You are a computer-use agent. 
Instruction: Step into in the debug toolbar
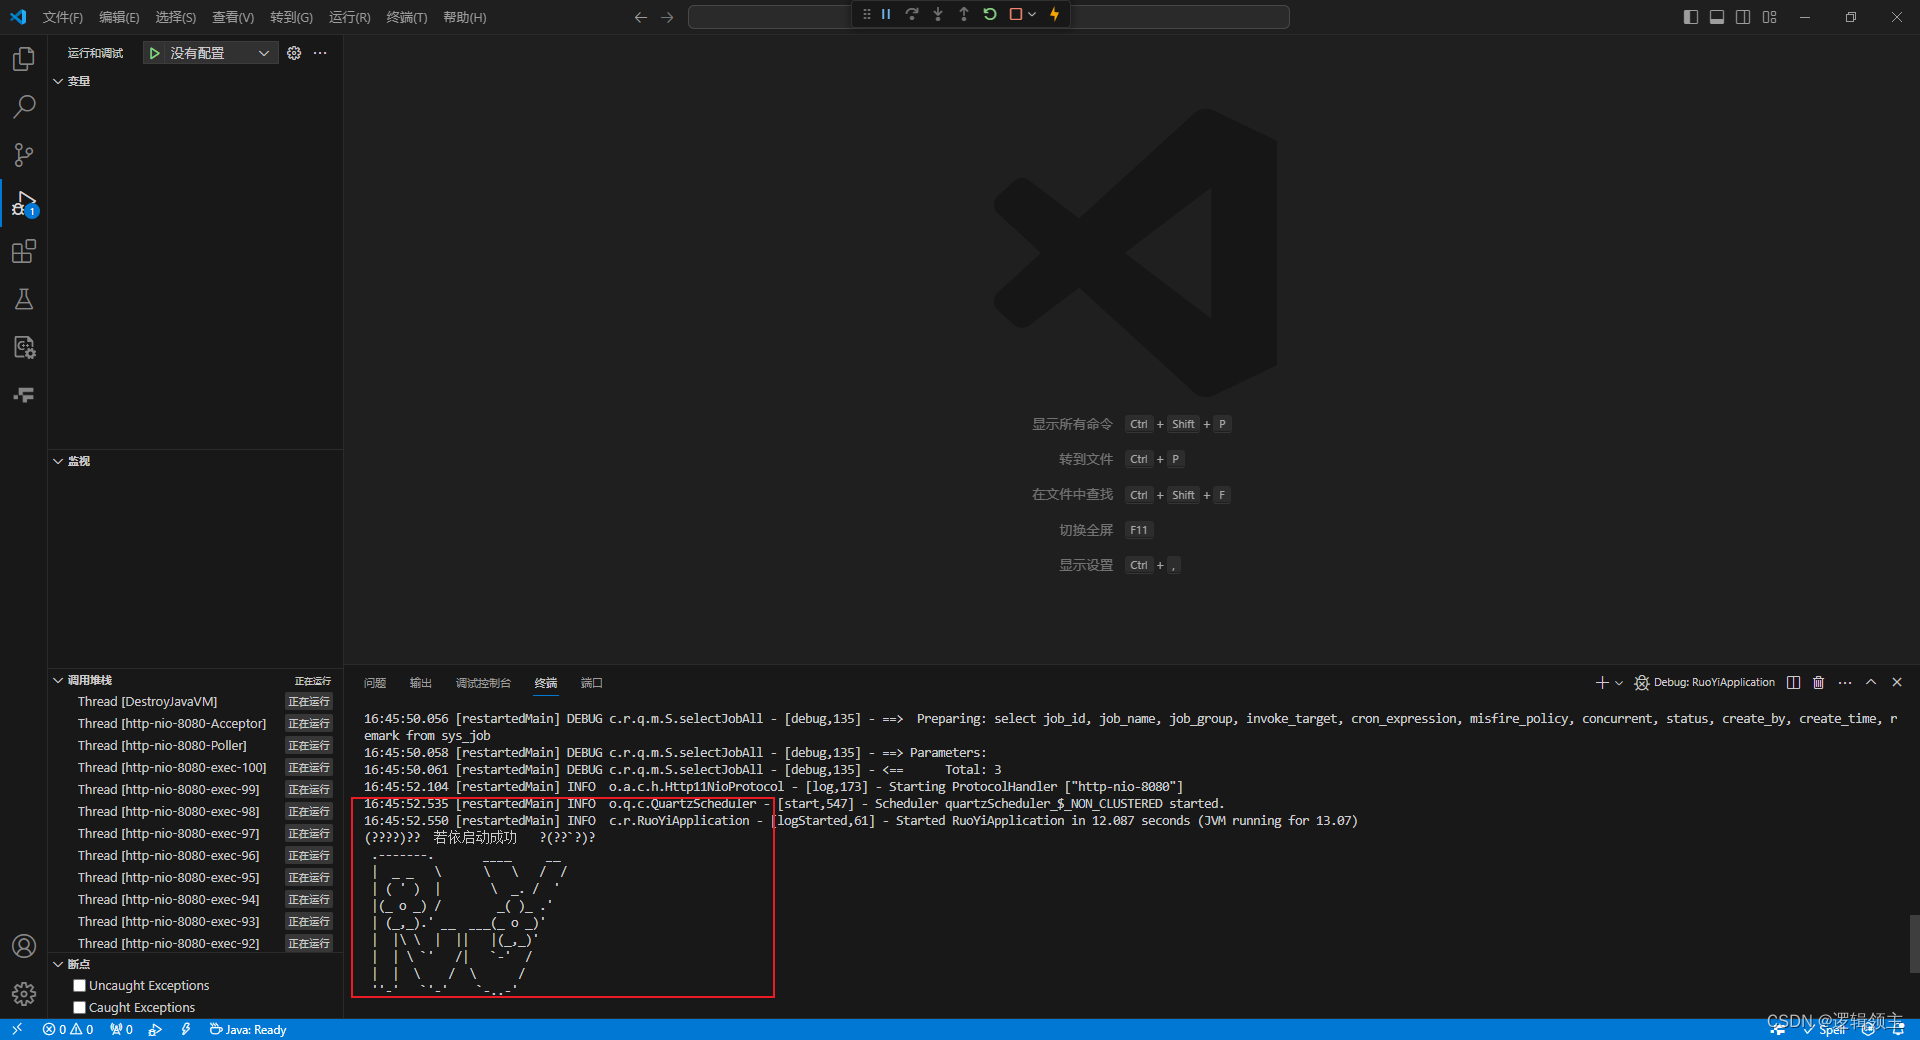pos(938,14)
